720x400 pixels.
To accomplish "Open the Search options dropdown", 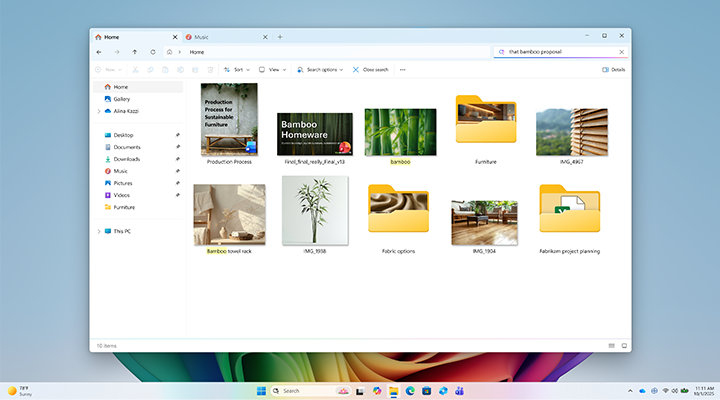I will click(x=320, y=70).
